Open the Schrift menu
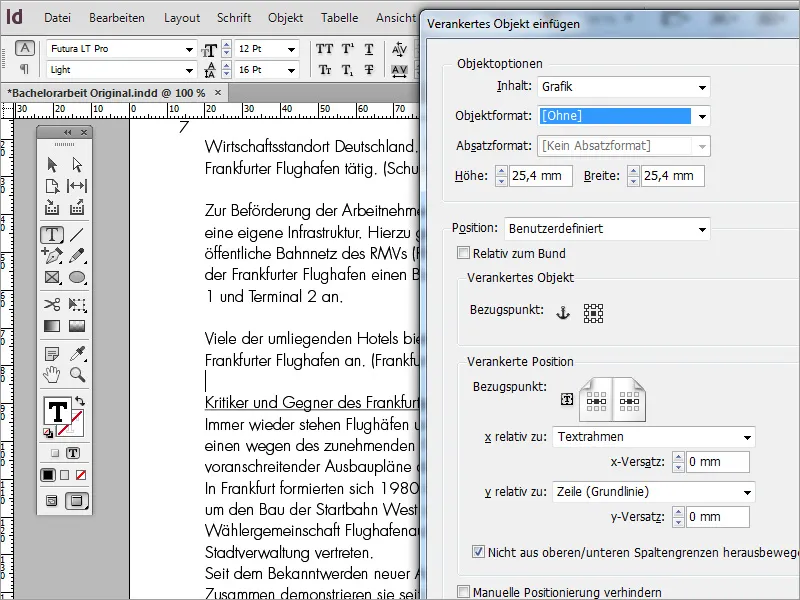This screenshot has height=600, width=800. pyautogui.click(x=234, y=18)
